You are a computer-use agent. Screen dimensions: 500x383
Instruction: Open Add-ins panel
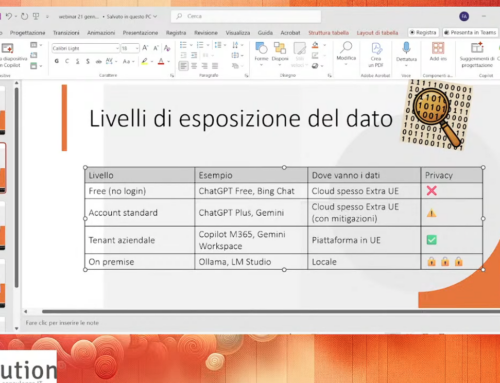tap(438, 52)
